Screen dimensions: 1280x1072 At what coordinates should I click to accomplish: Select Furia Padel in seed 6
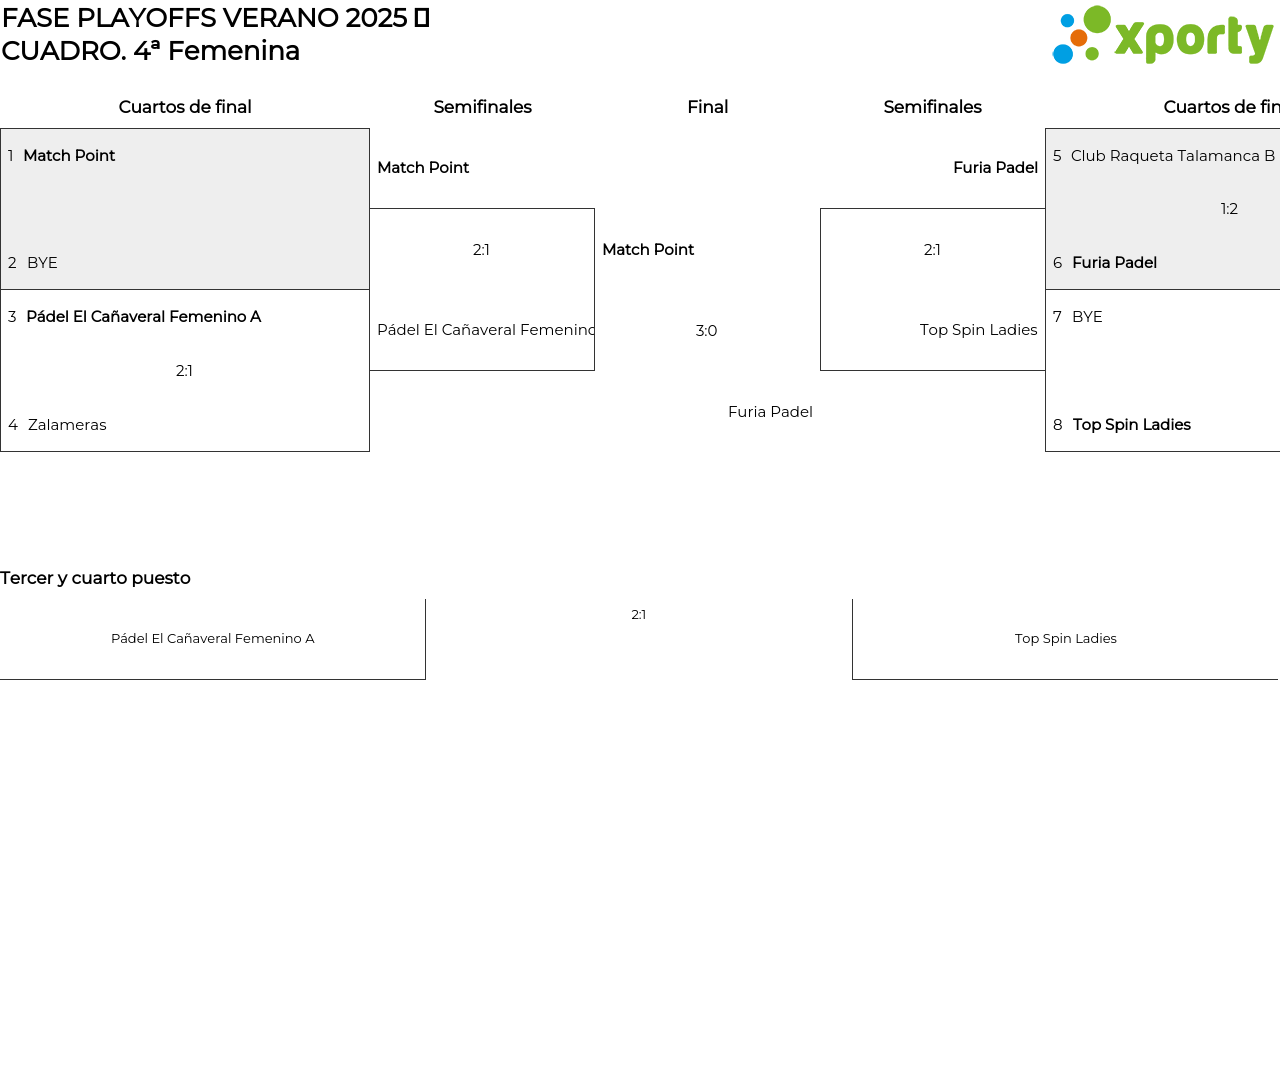pyautogui.click(x=1114, y=263)
